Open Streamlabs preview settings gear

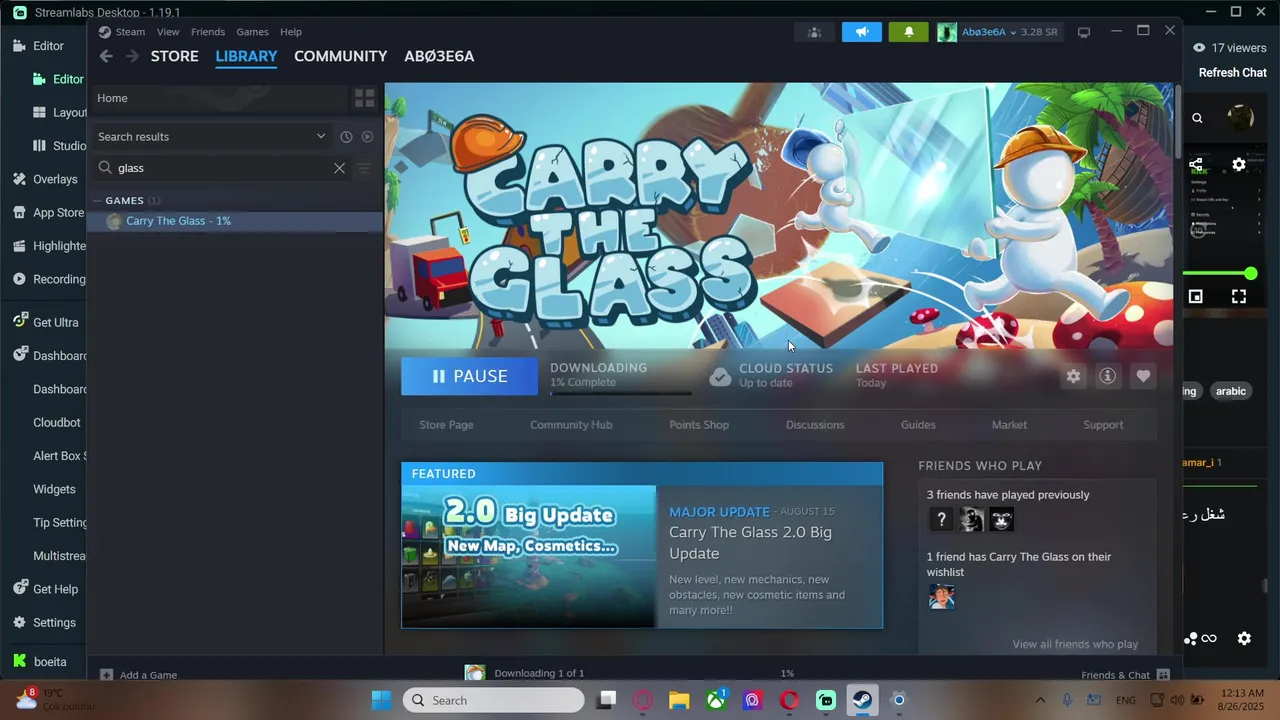point(1239,164)
